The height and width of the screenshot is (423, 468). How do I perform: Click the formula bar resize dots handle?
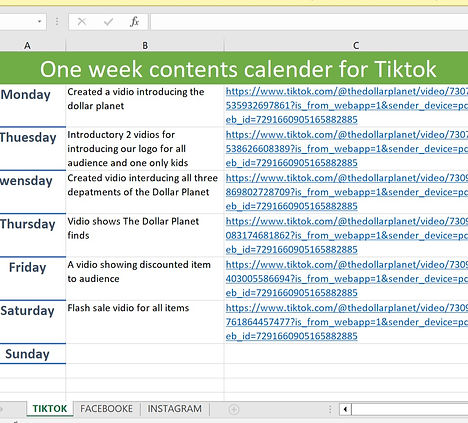[x=57, y=22]
